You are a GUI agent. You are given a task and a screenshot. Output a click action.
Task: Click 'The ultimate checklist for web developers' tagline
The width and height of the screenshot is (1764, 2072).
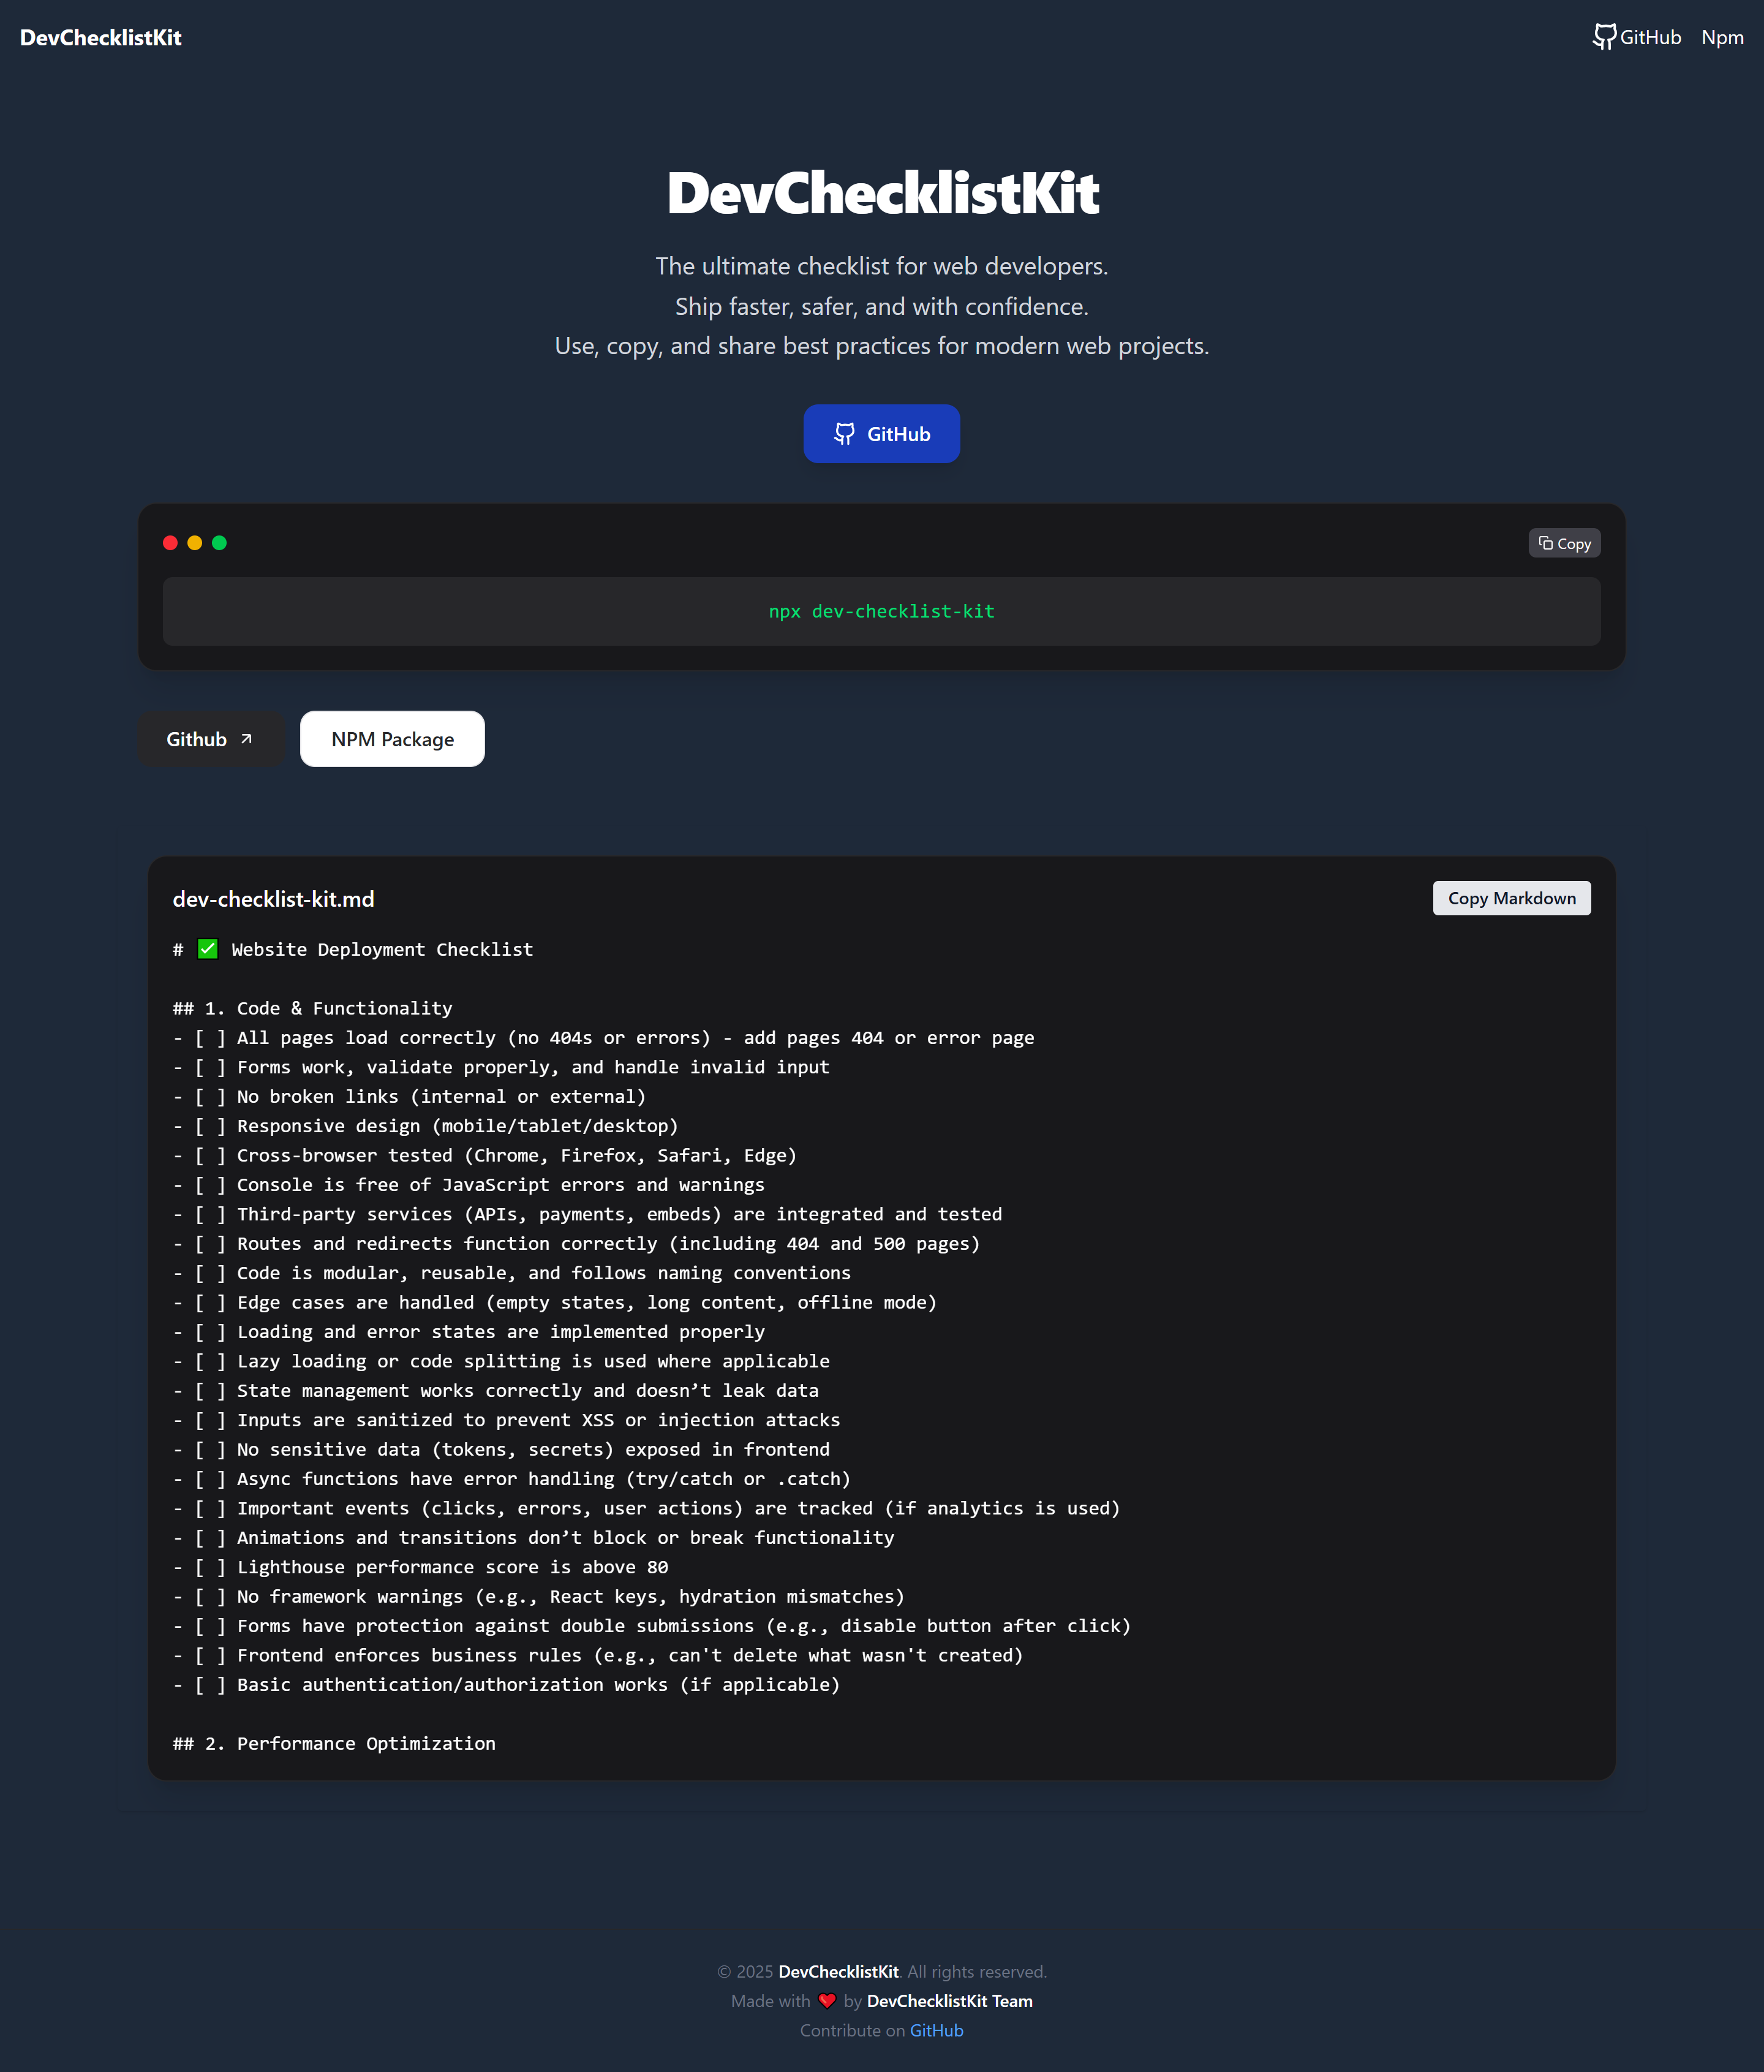tap(881, 266)
